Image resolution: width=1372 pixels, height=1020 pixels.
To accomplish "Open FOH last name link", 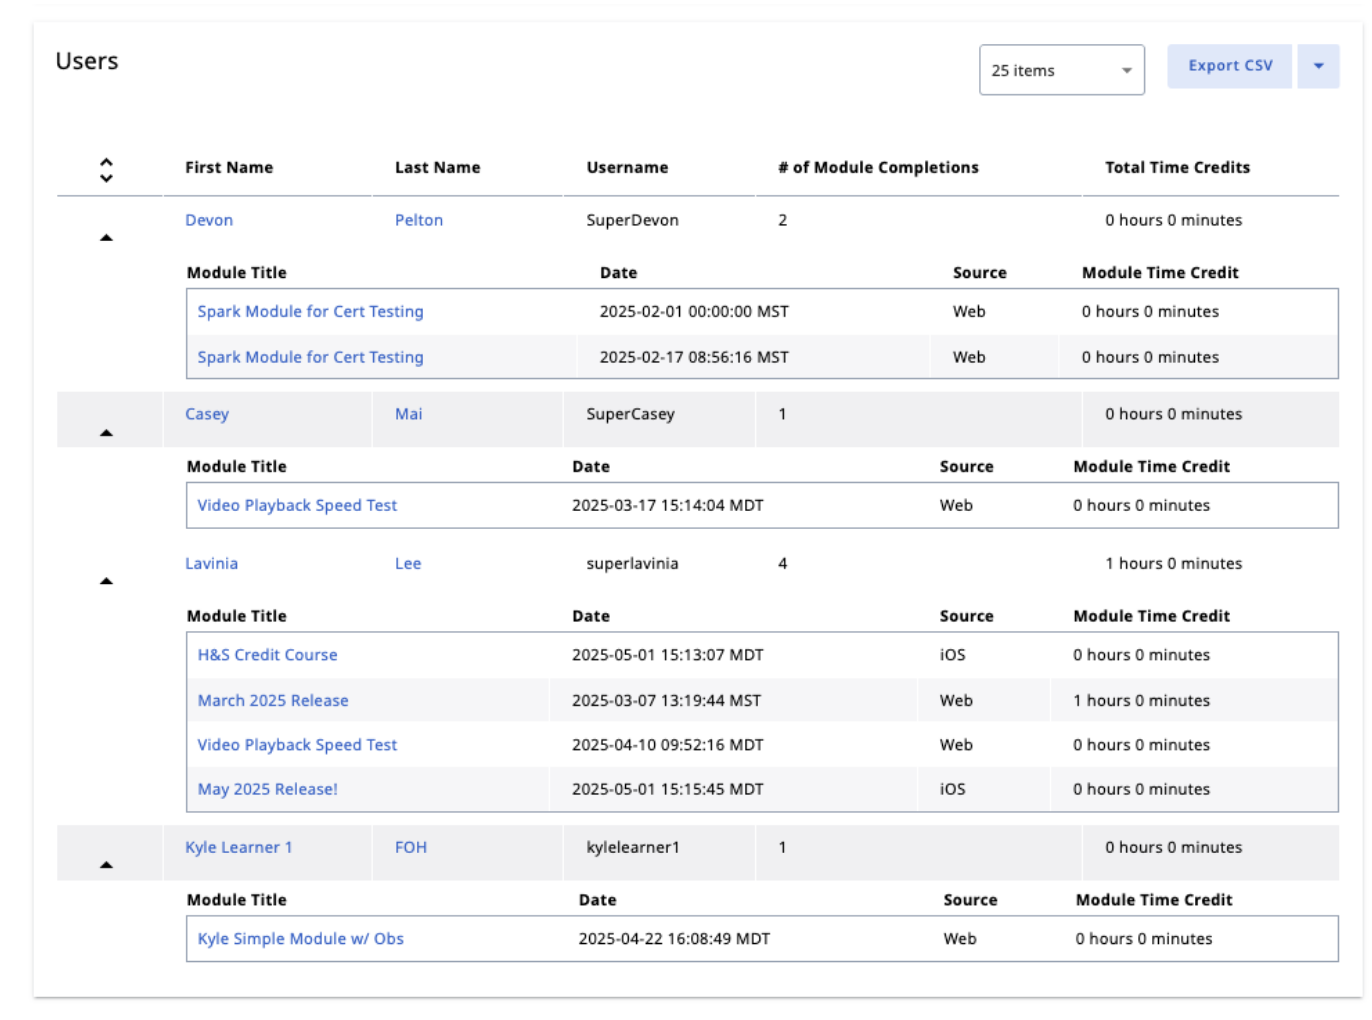I will coord(411,848).
